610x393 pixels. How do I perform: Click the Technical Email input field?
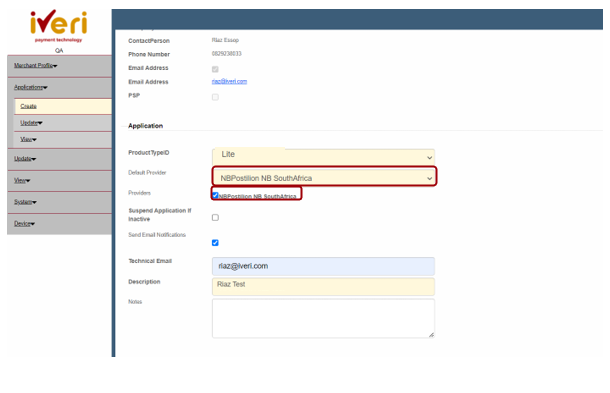(x=323, y=266)
